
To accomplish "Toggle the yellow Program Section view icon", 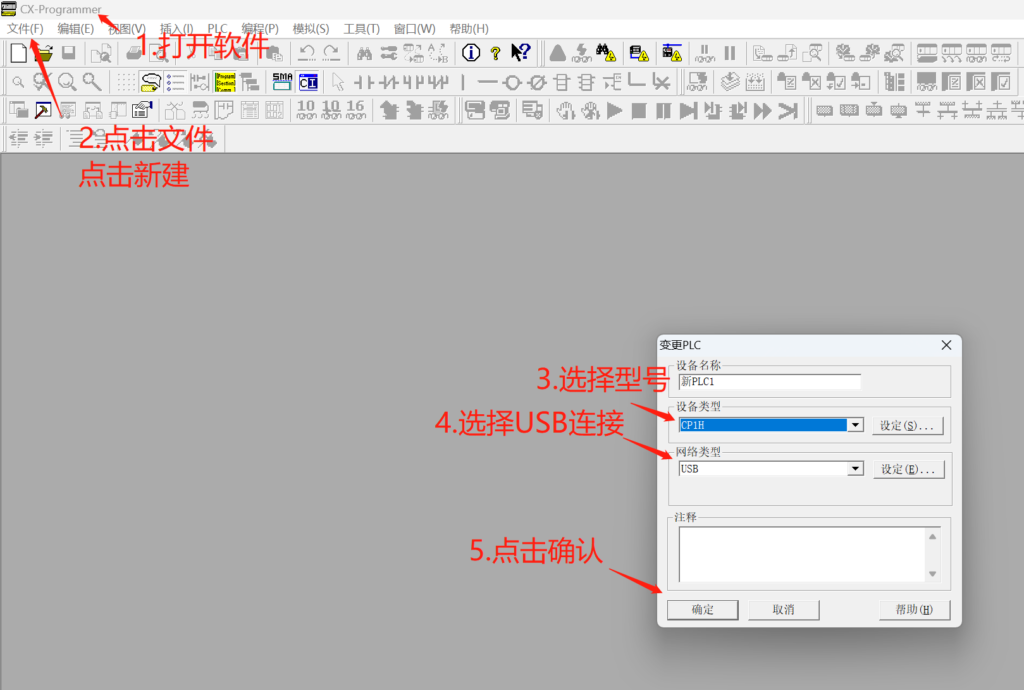I will point(225,82).
